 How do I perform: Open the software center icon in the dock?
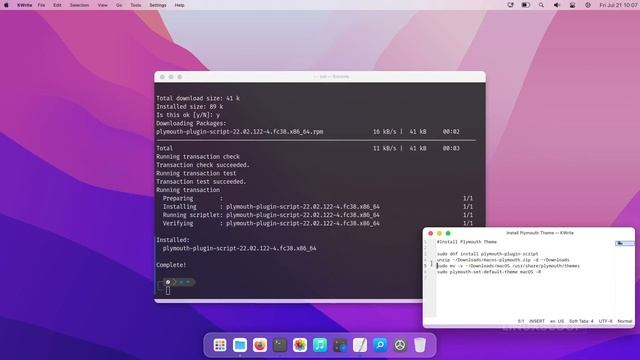pos(340,345)
